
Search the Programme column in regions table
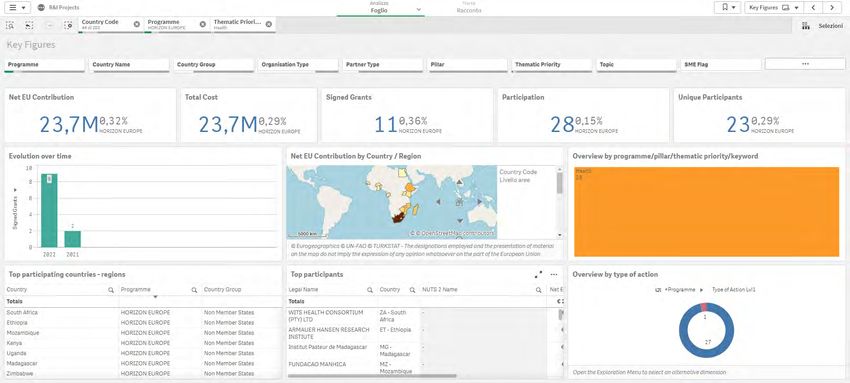tap(194, 290)
